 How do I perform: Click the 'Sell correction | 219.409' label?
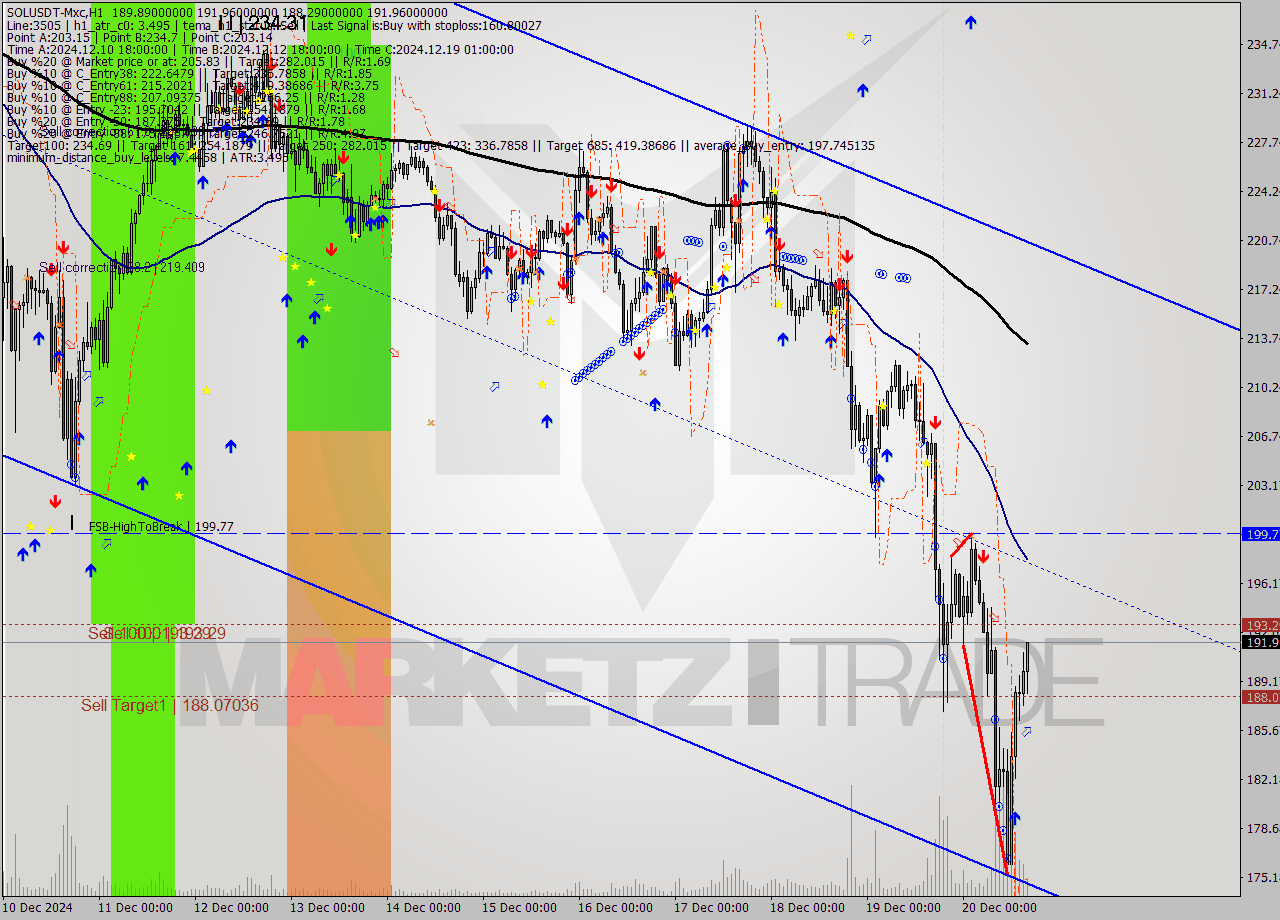[x=122, y=267]
